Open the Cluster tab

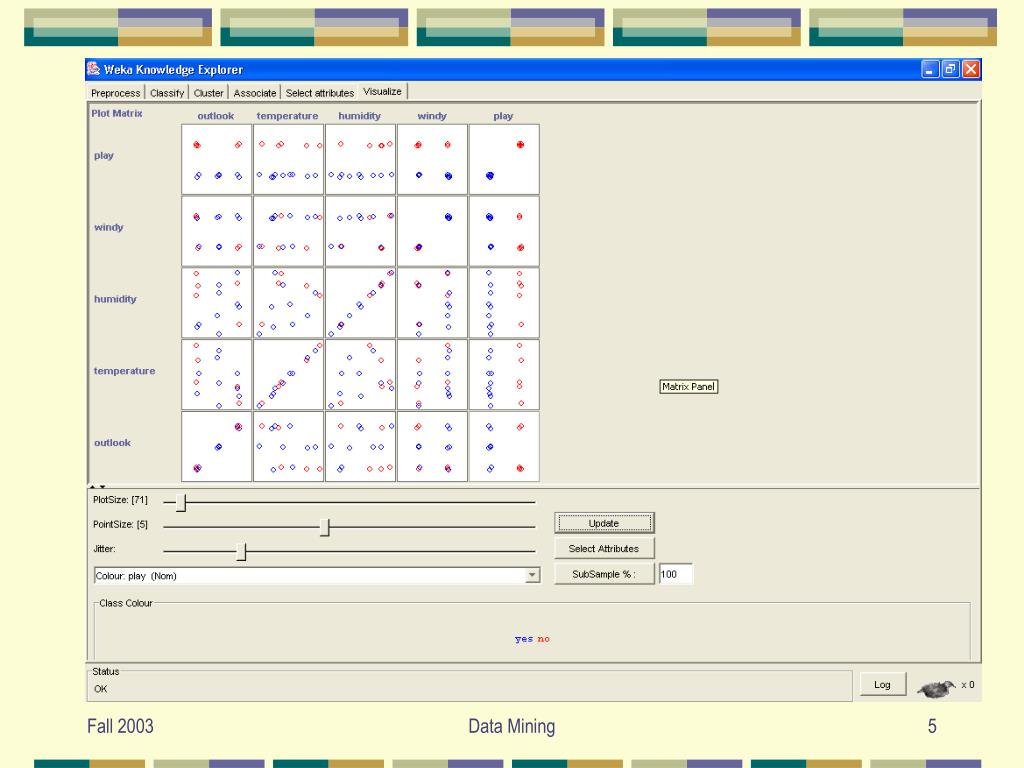click(208, 93)
